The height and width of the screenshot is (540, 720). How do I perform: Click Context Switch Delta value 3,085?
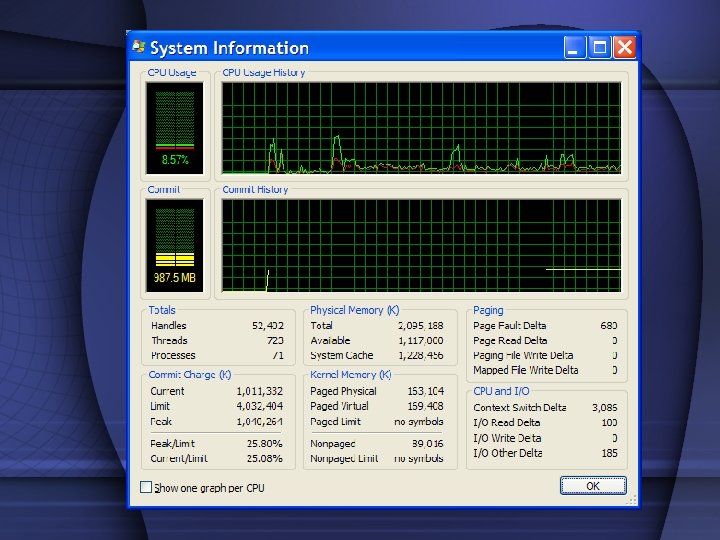[x=604, y=407]
